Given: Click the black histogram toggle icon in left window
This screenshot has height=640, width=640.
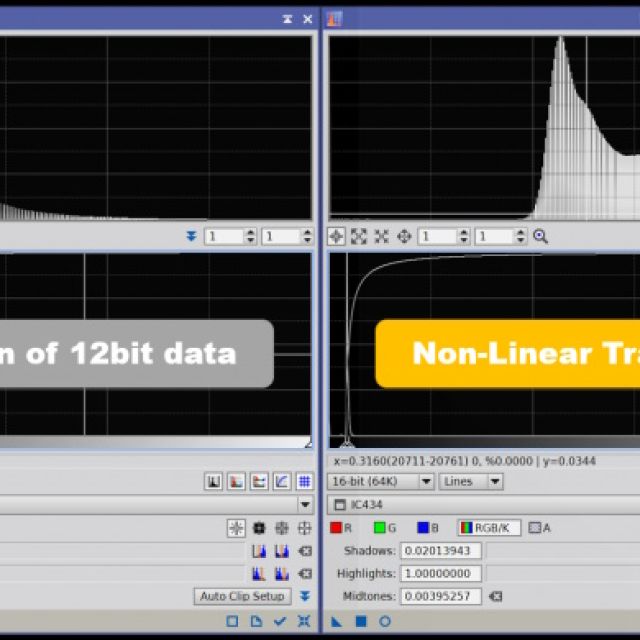Looking at the screenshot, I should (x=213, y=482).
